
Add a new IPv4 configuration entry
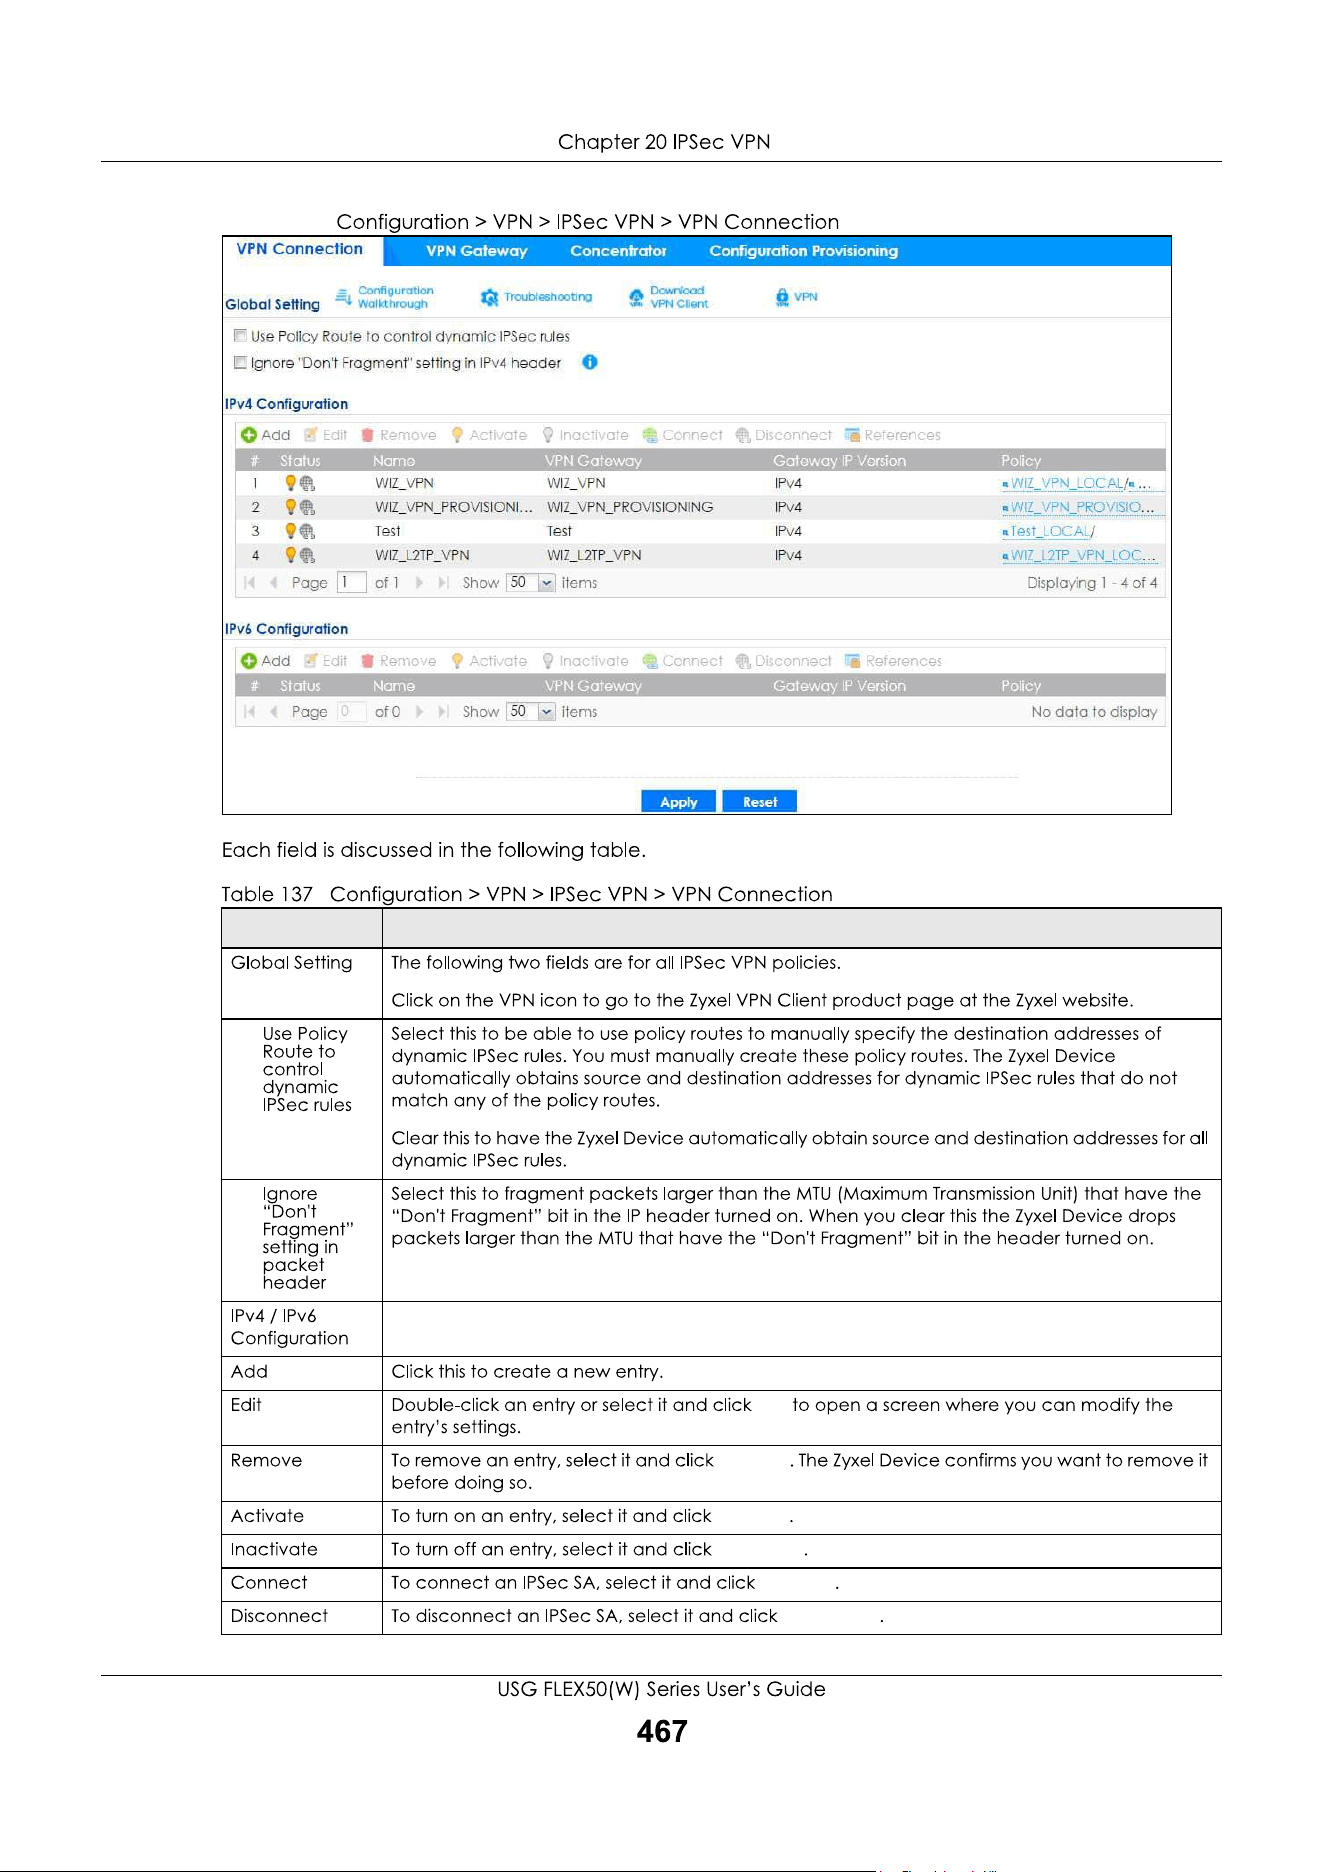(266, 435)
